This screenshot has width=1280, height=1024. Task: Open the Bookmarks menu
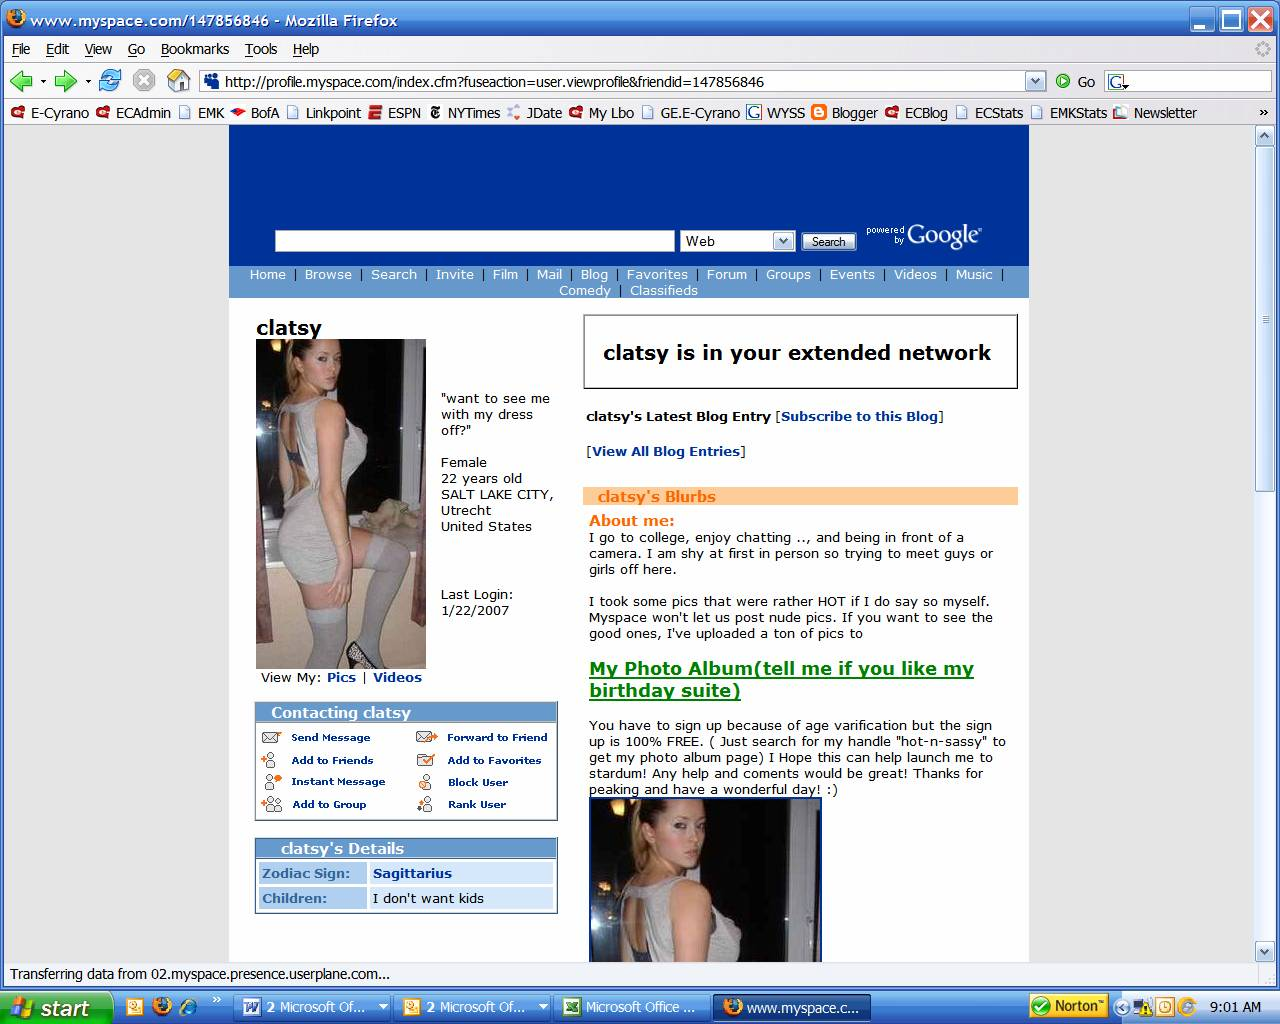click(195, 49)
